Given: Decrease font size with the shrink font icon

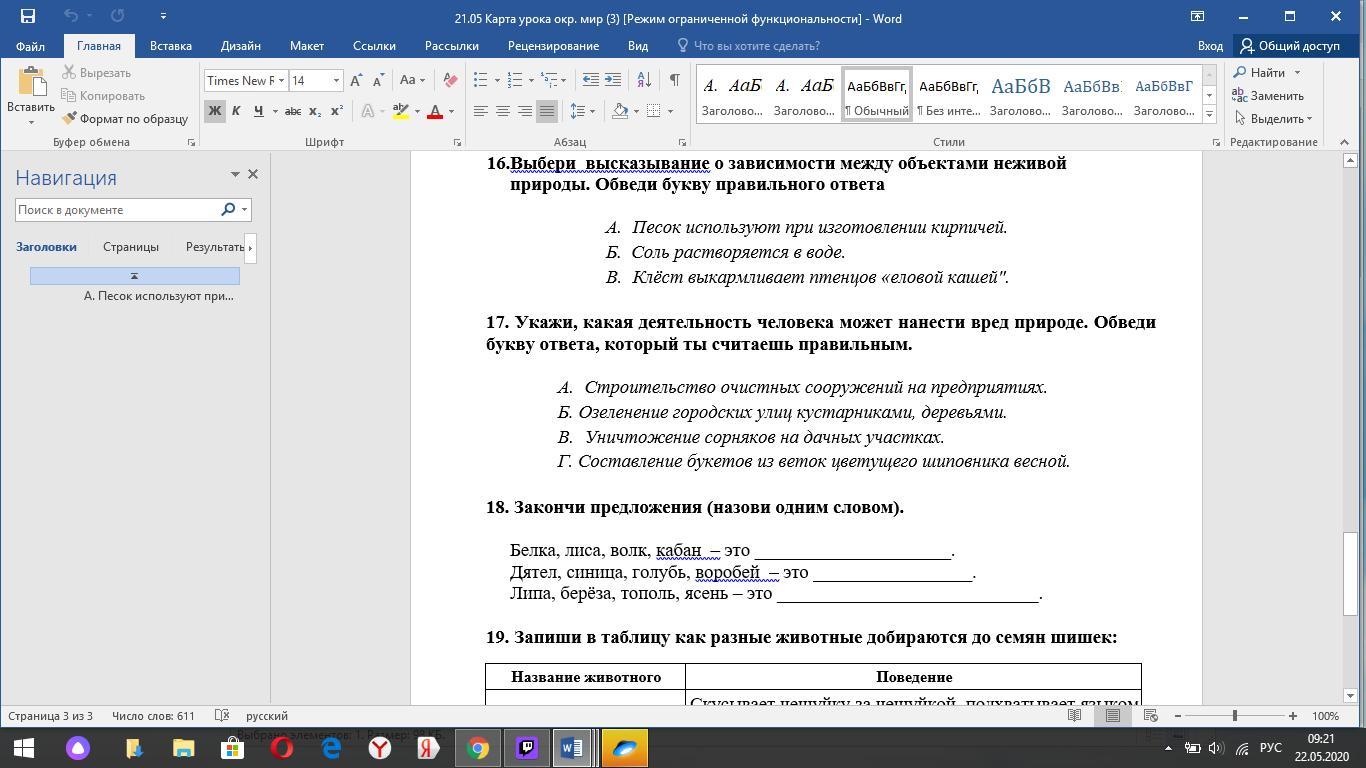Looking at the screenshot, I should click(378, 80).
